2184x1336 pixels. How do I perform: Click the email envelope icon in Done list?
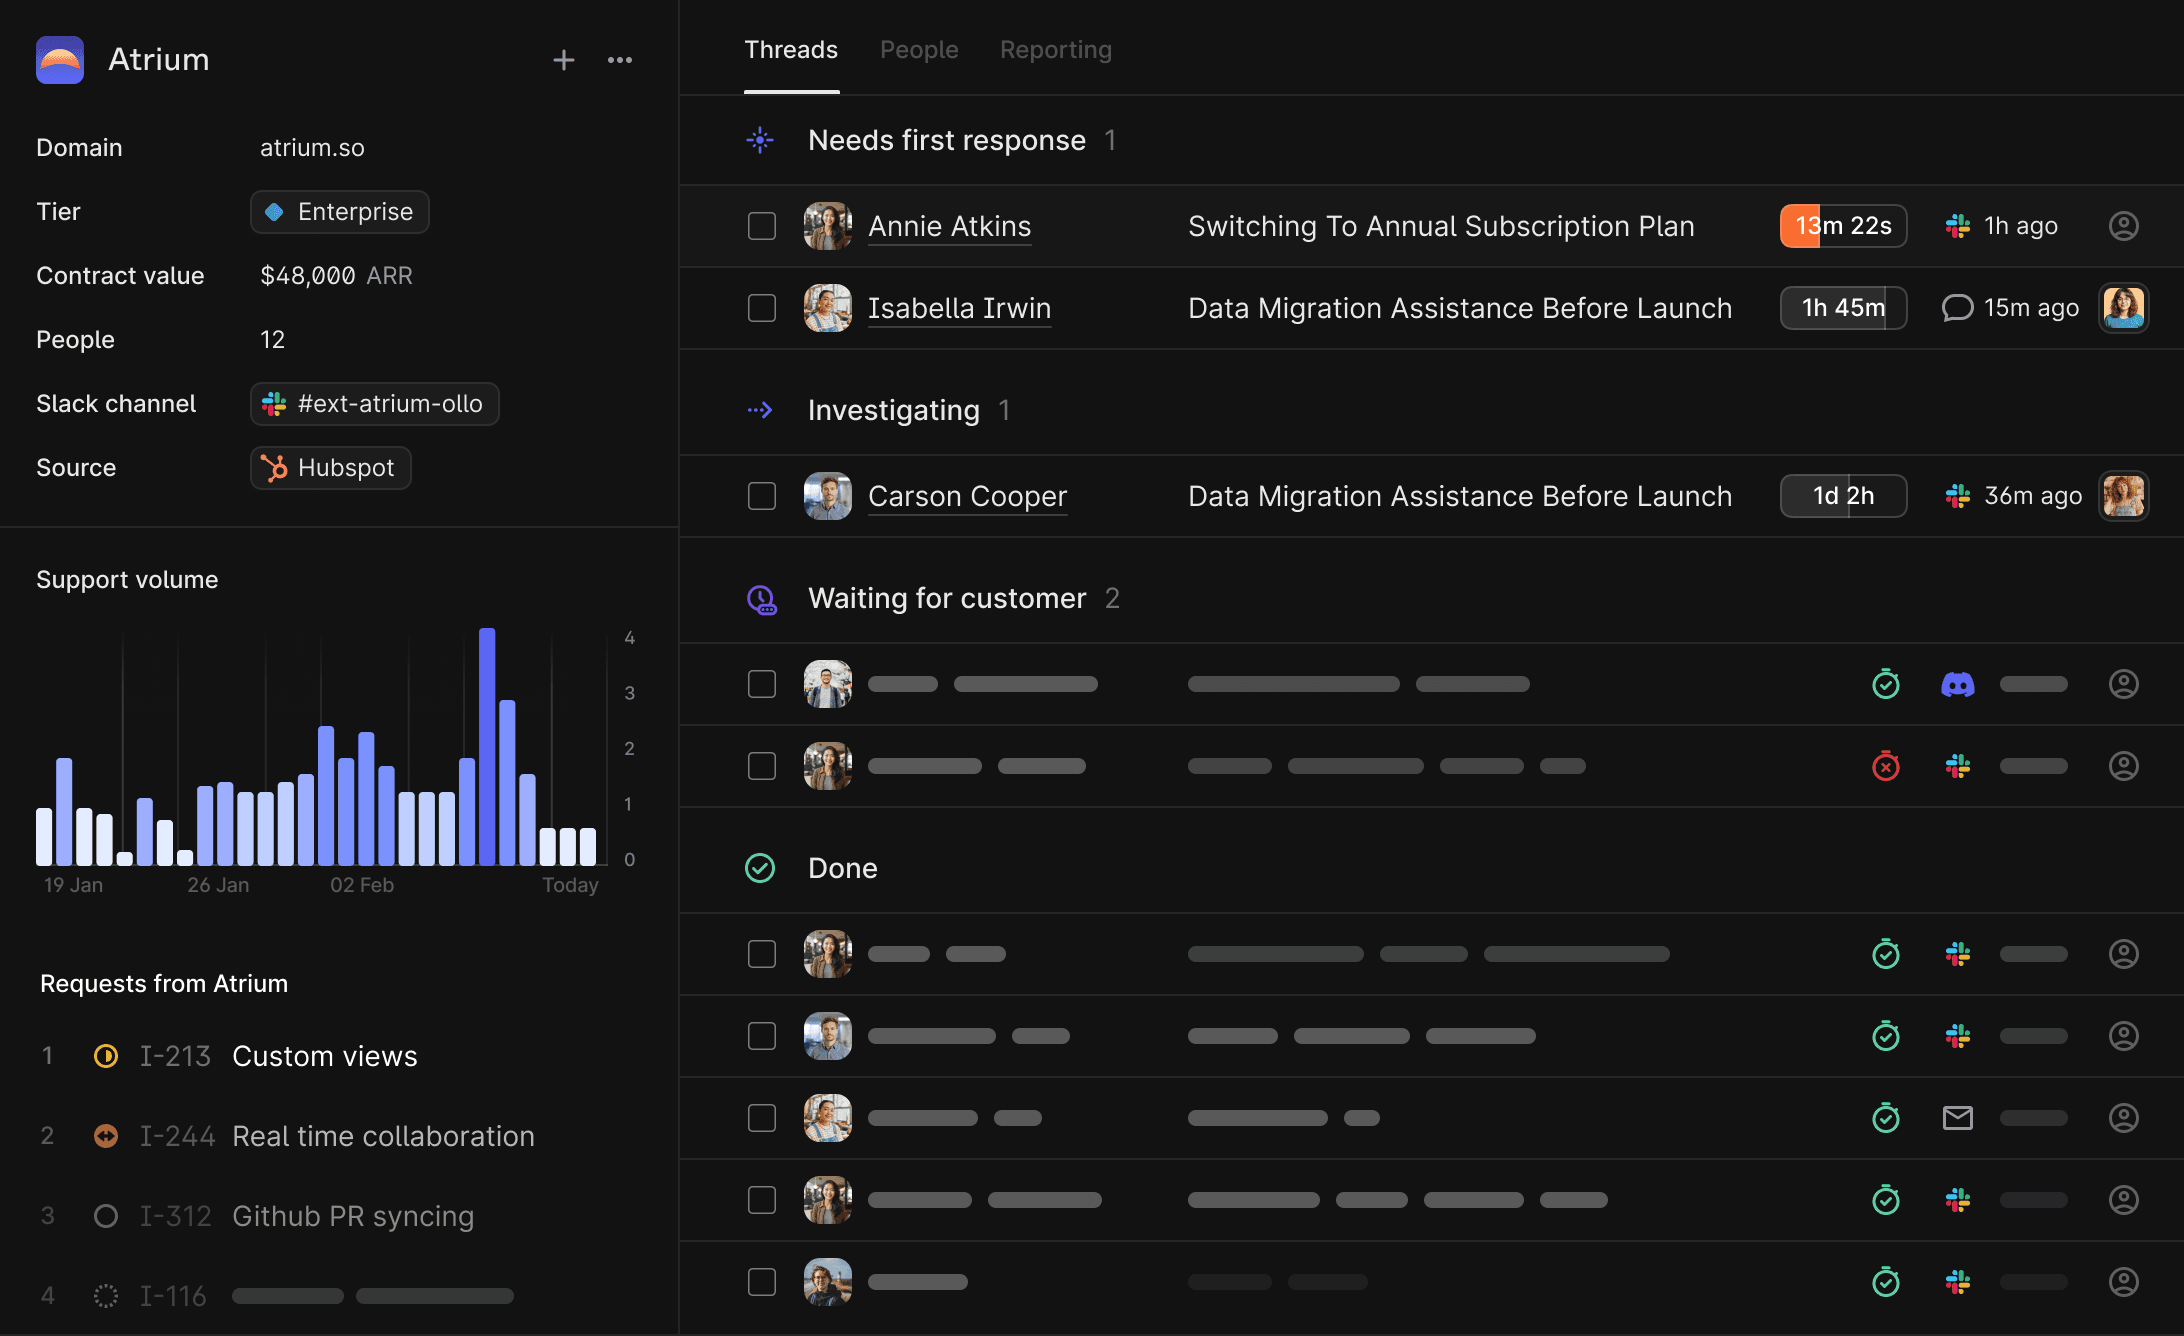click(x=1957, y=1118)
